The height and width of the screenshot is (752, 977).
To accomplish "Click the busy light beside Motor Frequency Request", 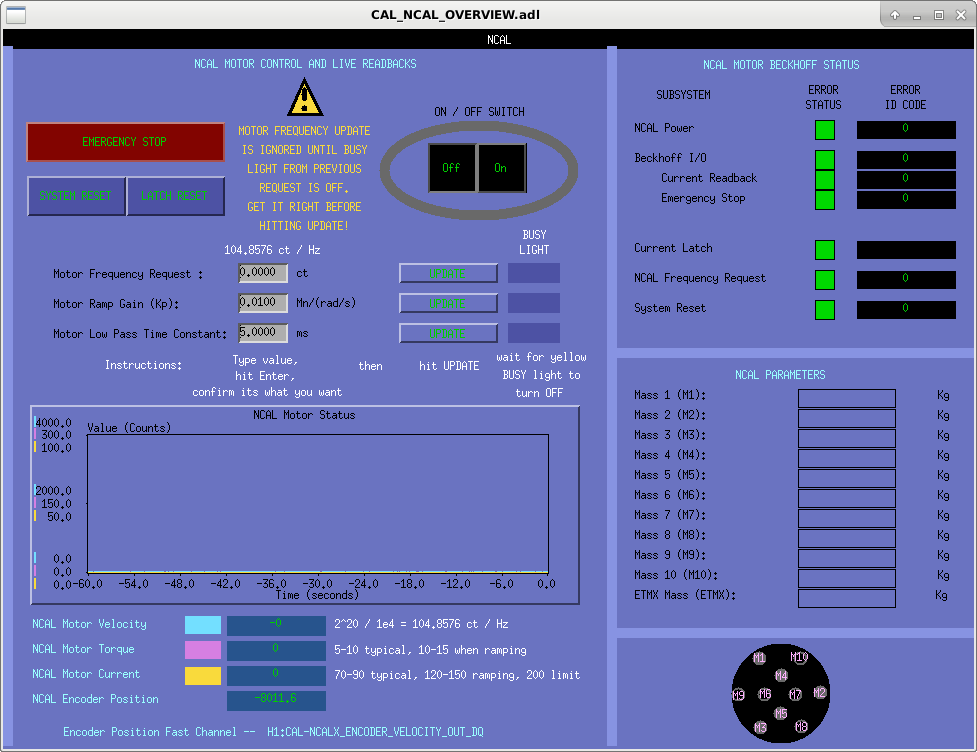I will point(533,273).
